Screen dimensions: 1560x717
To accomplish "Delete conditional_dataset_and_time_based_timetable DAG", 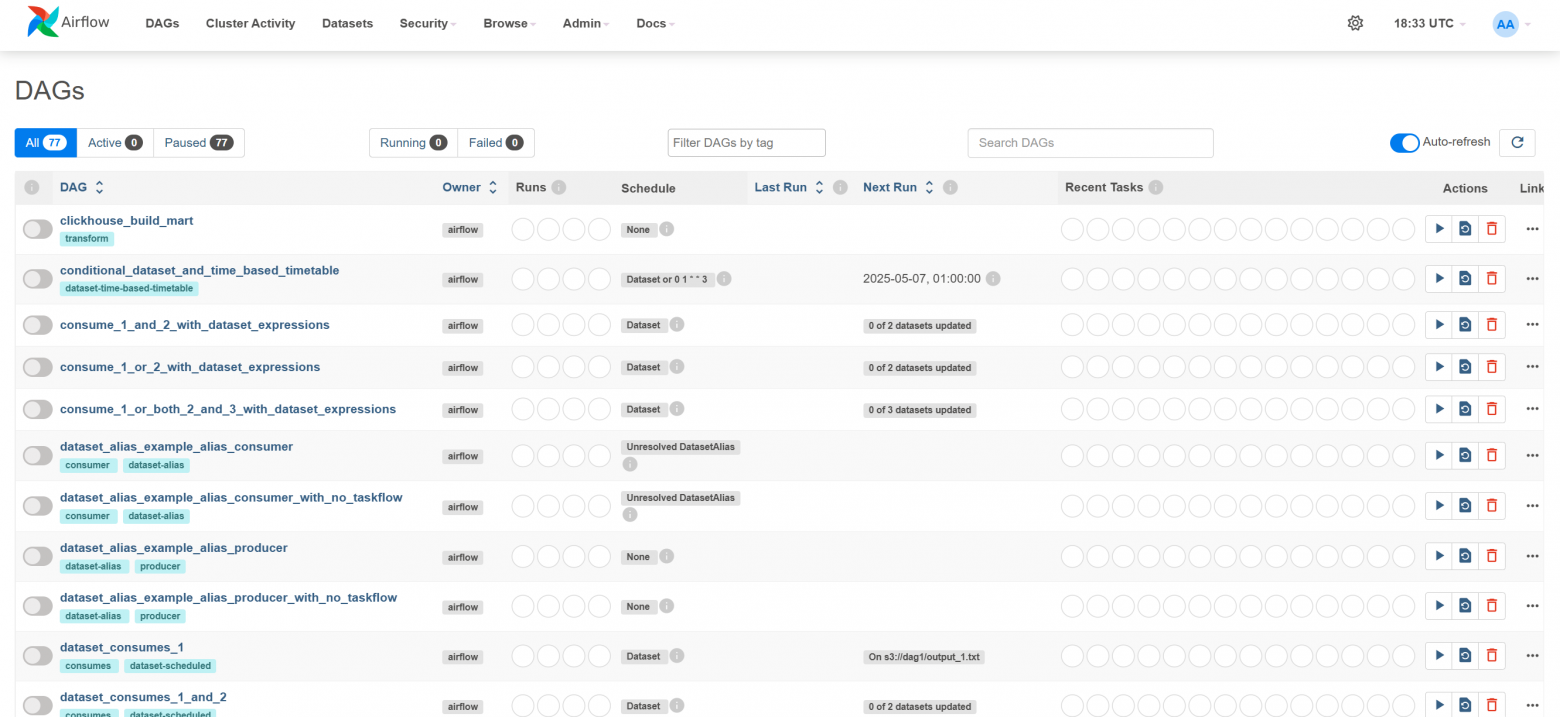I will (1491, 278).
